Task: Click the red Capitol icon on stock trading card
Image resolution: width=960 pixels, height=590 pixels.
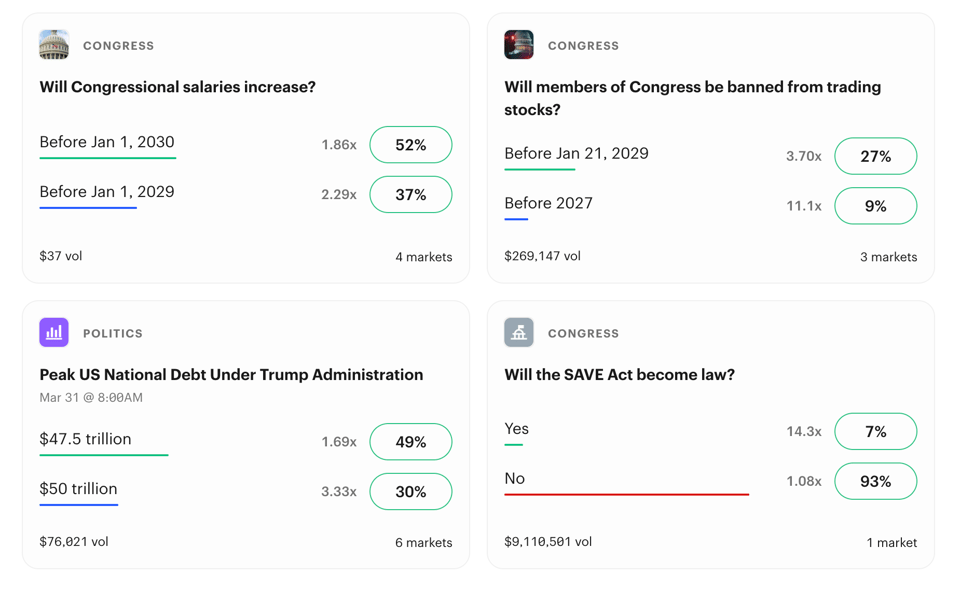Action: (x=519, y=45)
